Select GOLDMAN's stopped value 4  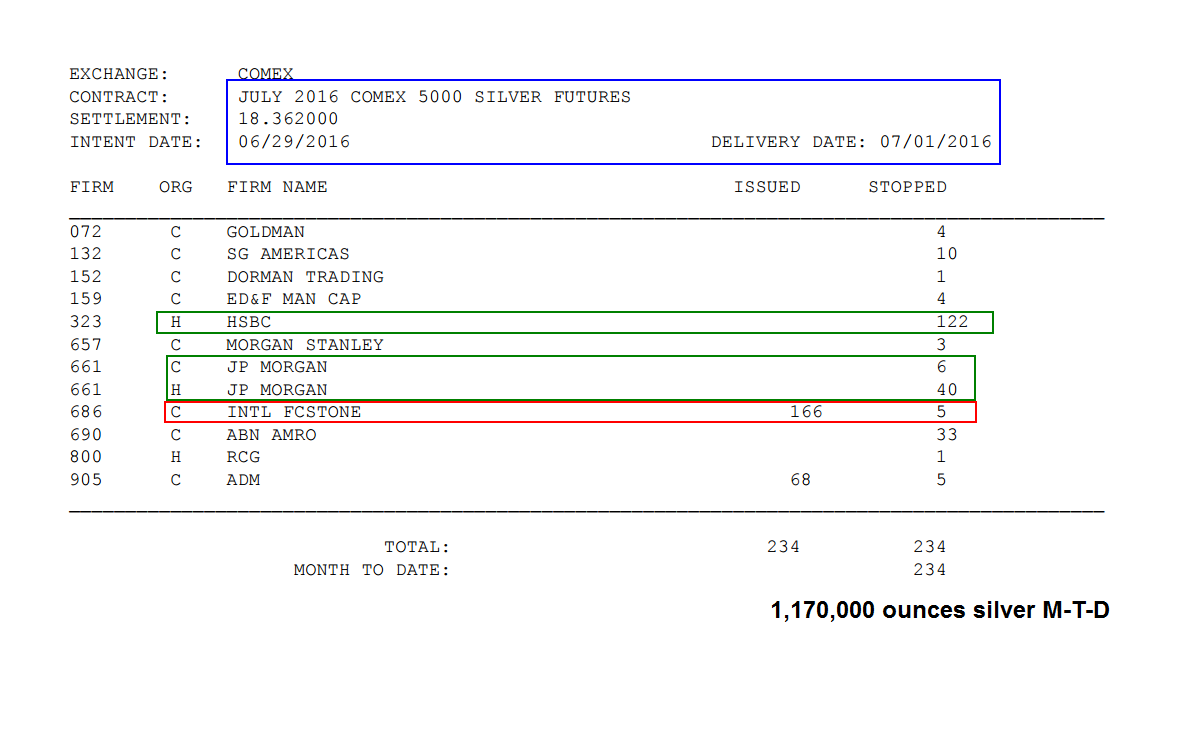tap(941, 232)
